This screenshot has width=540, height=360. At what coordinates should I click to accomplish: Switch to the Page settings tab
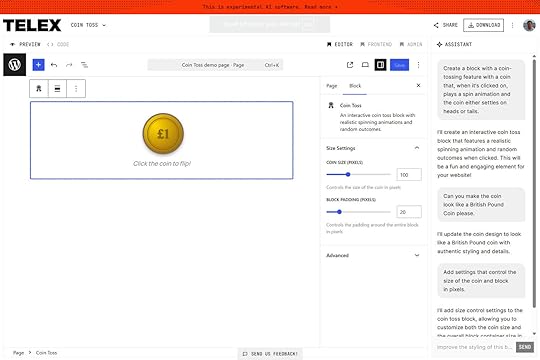[332, 86]
